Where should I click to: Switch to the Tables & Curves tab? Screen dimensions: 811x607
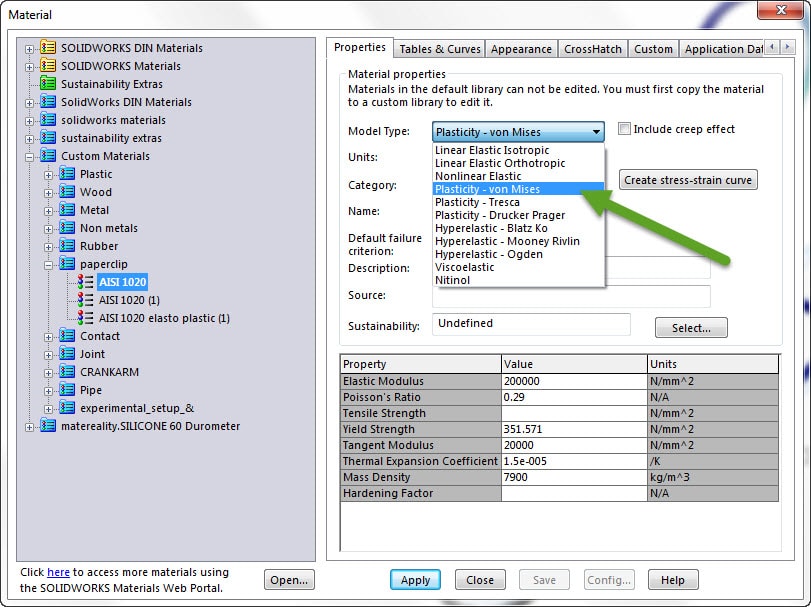coord(440,49)
